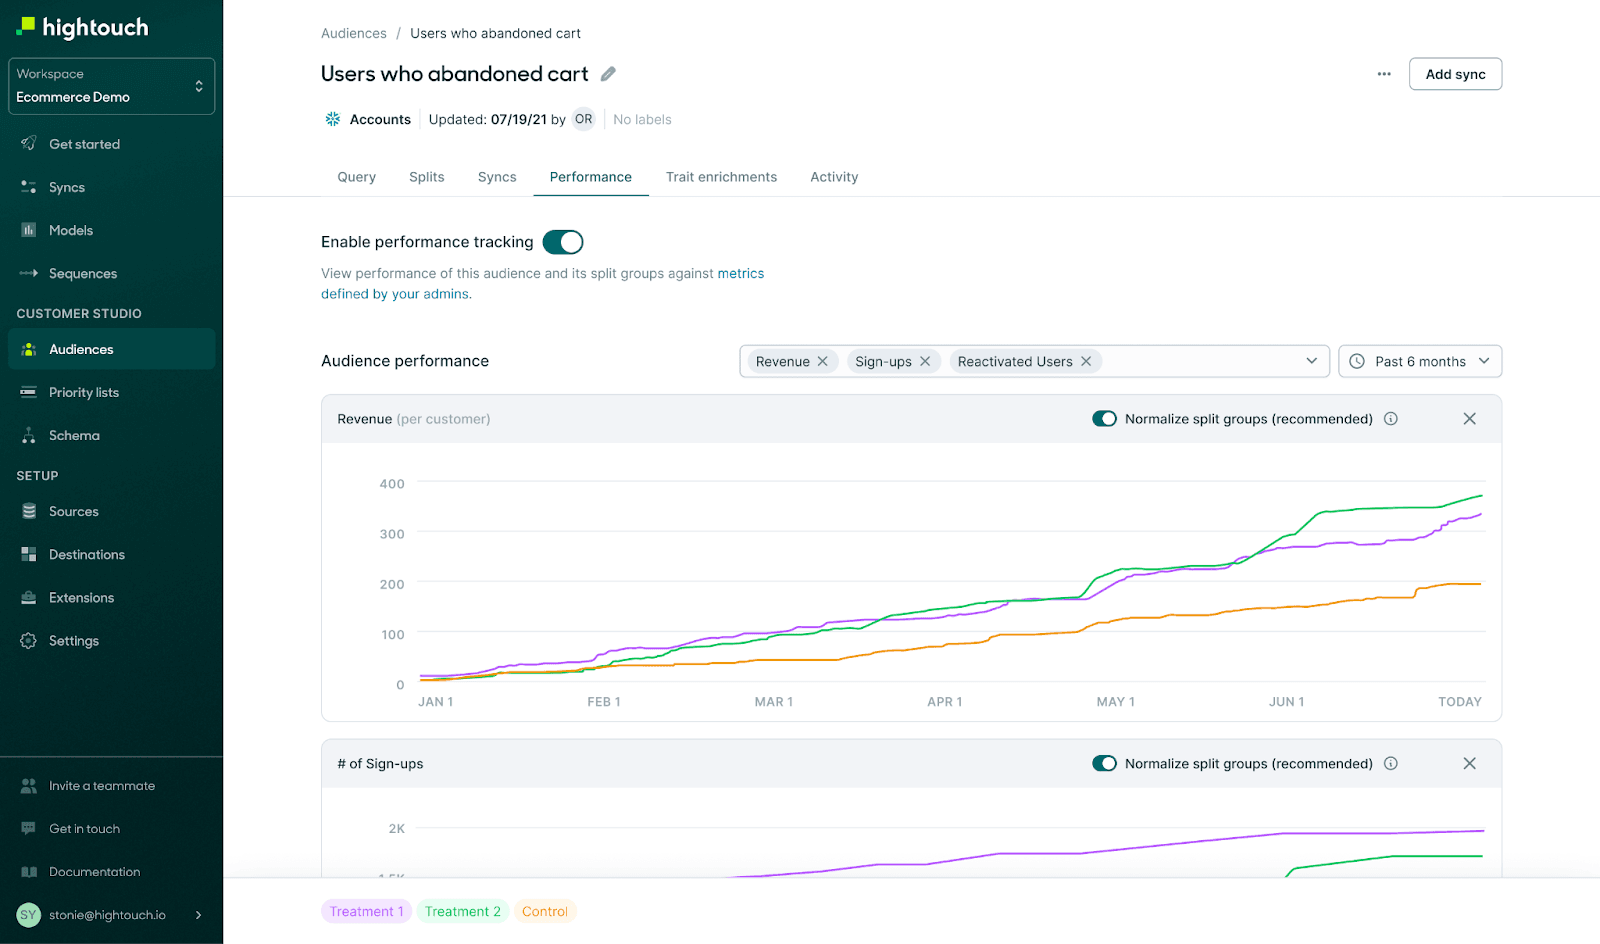Switch to the Splits tab
1600x944 pixels.
[426, 177]
